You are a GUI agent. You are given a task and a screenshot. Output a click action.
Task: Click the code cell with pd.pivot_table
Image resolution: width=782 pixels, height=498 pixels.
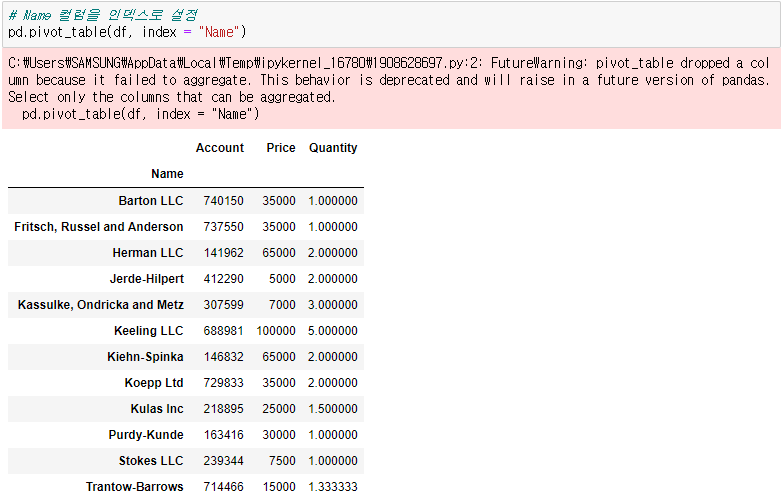(x=391, y=24)
